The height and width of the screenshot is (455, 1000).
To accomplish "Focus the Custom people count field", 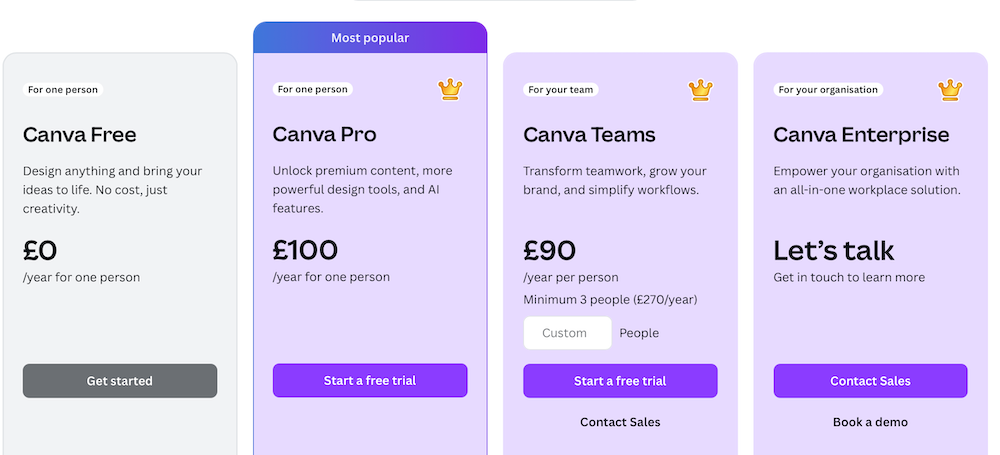I will [567, 333].
